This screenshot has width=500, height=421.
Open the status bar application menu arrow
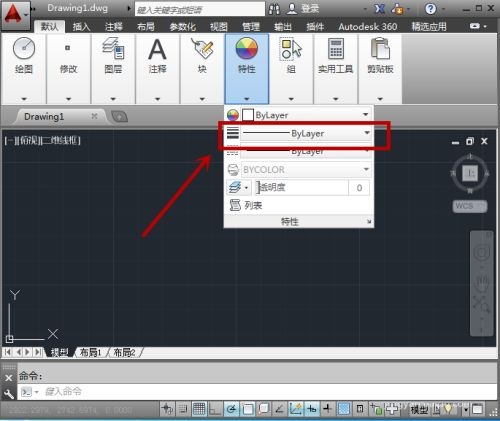pyautogui.click(x=466, y=409)
